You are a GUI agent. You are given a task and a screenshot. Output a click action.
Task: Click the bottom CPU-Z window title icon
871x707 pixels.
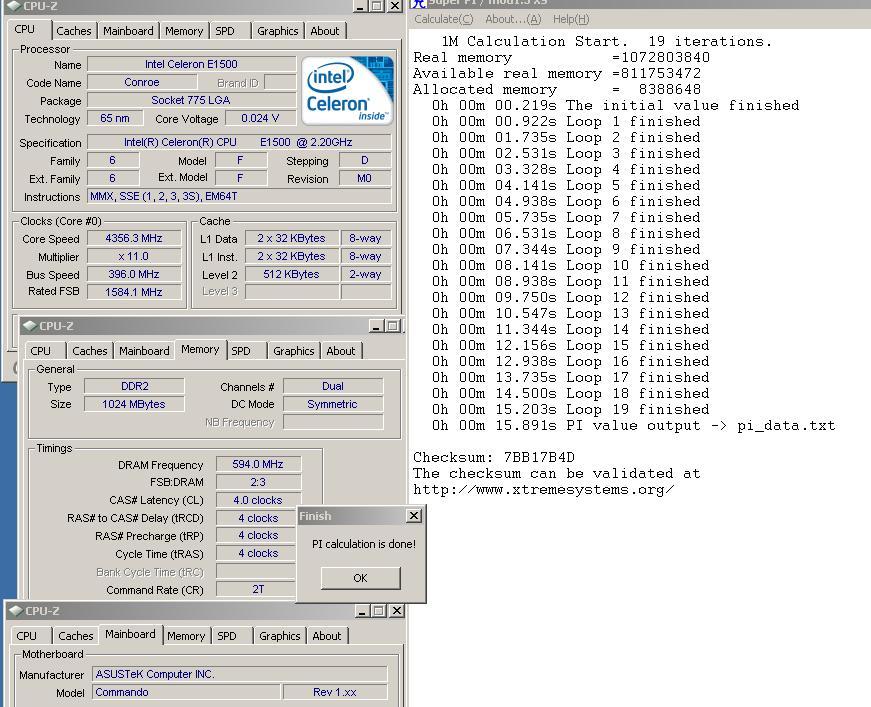pos(16,610)
